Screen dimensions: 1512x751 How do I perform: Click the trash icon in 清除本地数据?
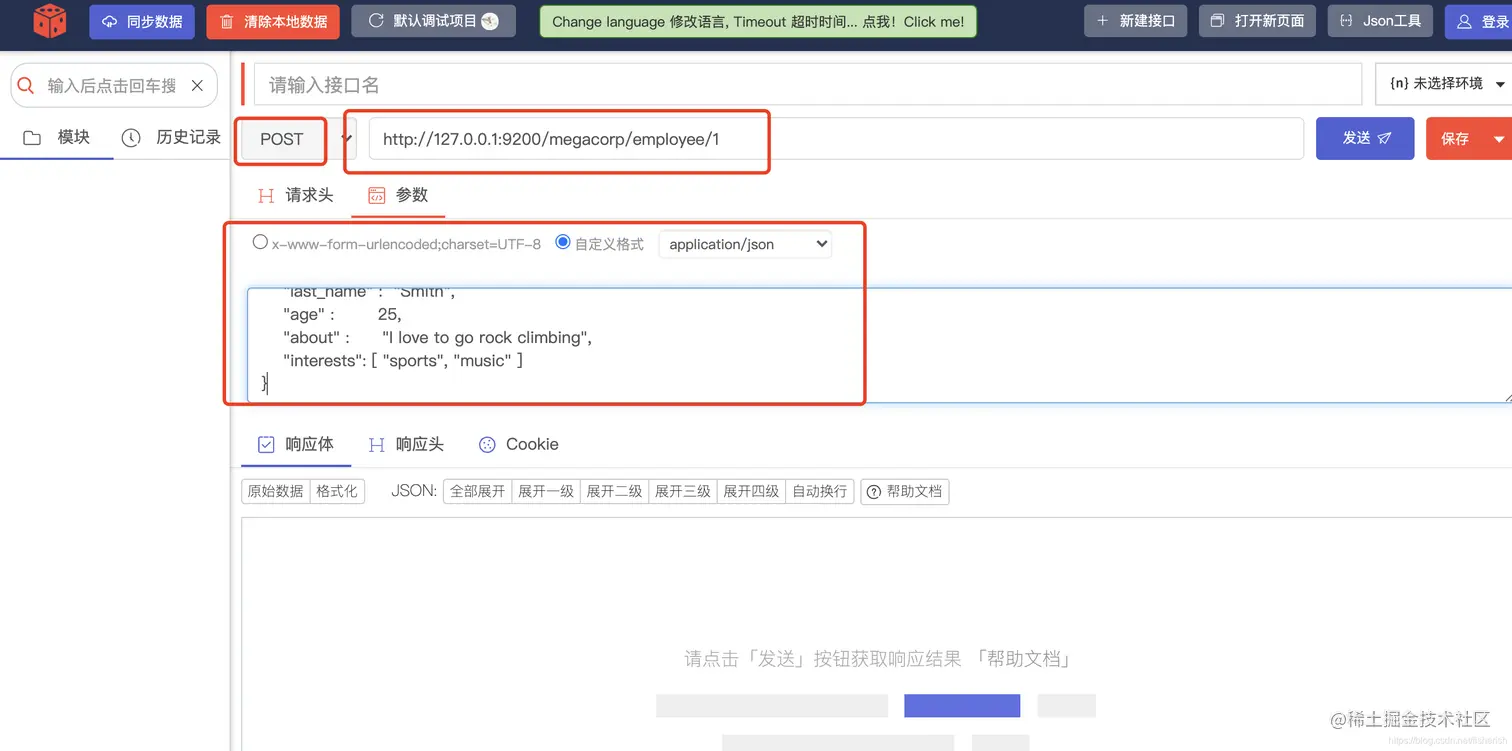[x=227, y=22]
